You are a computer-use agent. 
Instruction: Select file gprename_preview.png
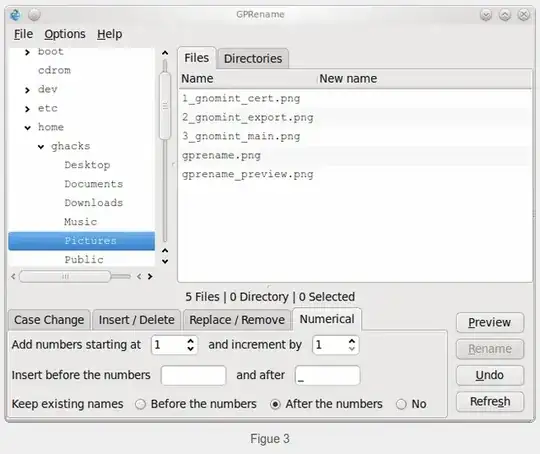(x=248, y=174)
